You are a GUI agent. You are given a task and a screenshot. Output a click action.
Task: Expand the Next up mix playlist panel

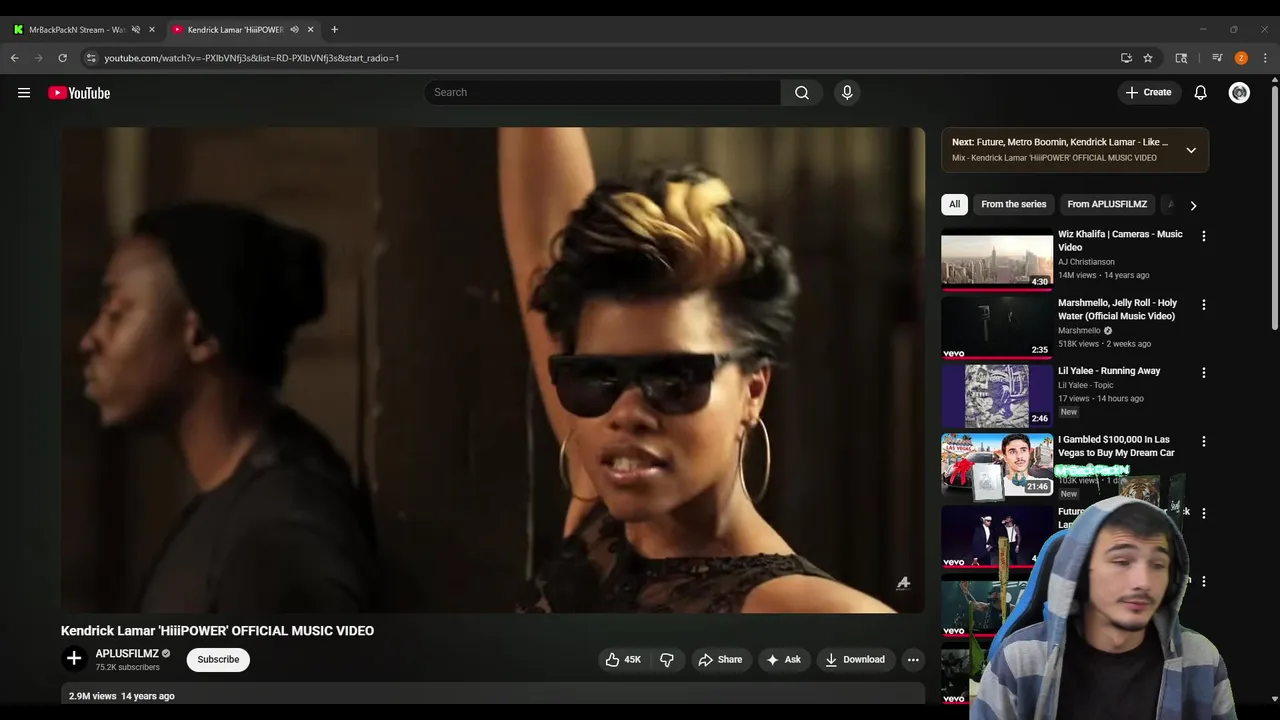1191,150
